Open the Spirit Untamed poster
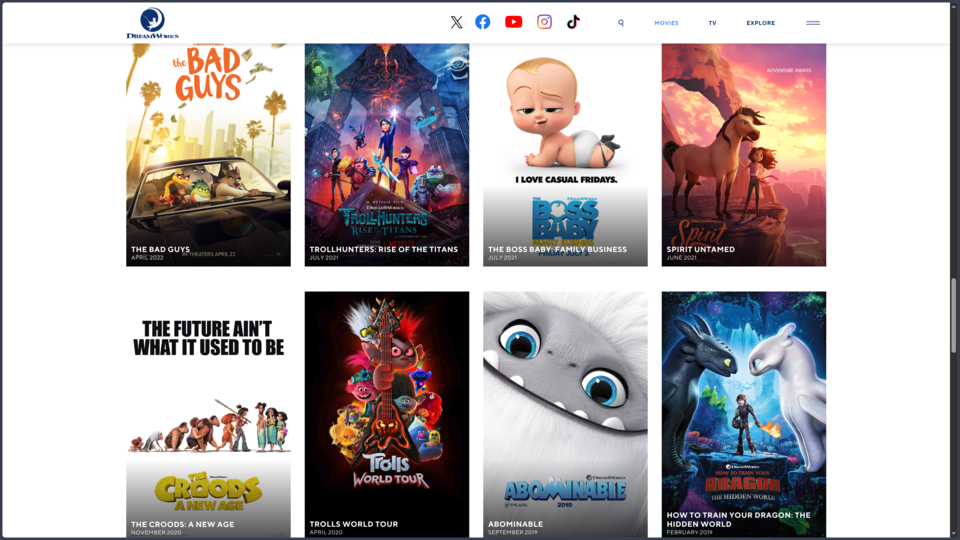This screenshot has width=960, height=540. 744,154
